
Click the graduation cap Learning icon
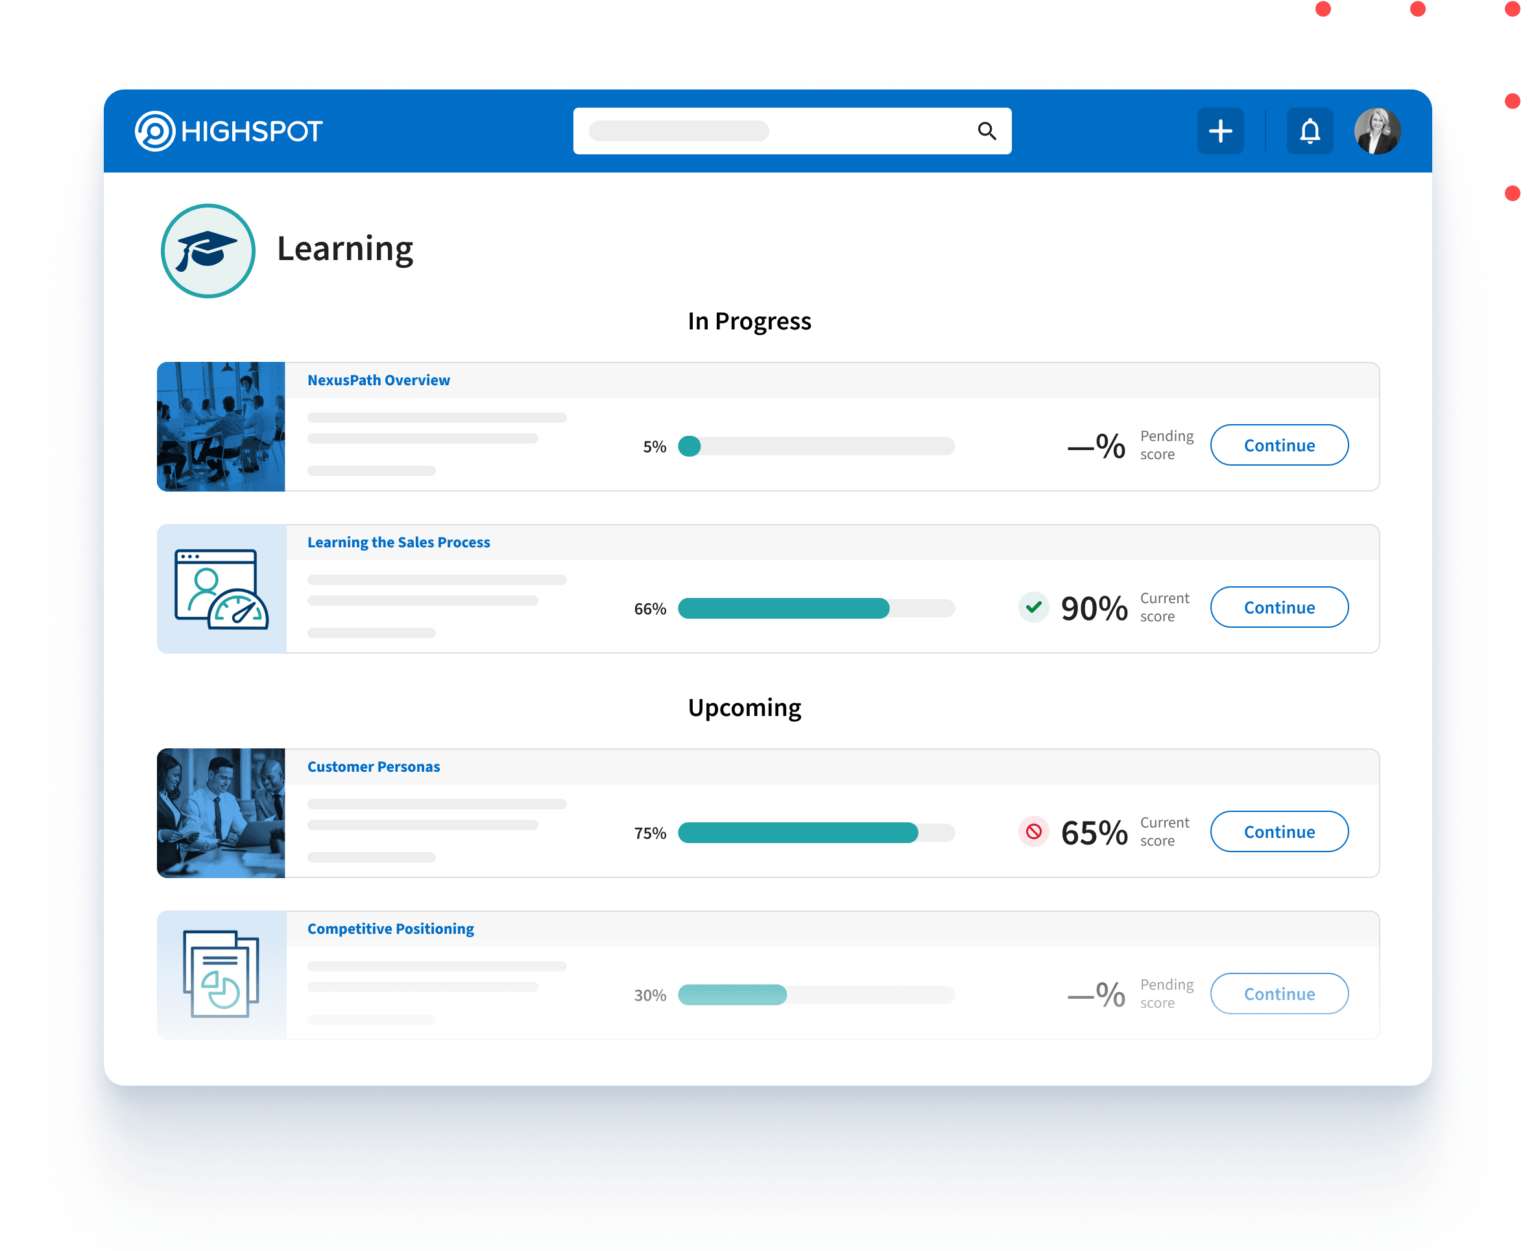208,251
